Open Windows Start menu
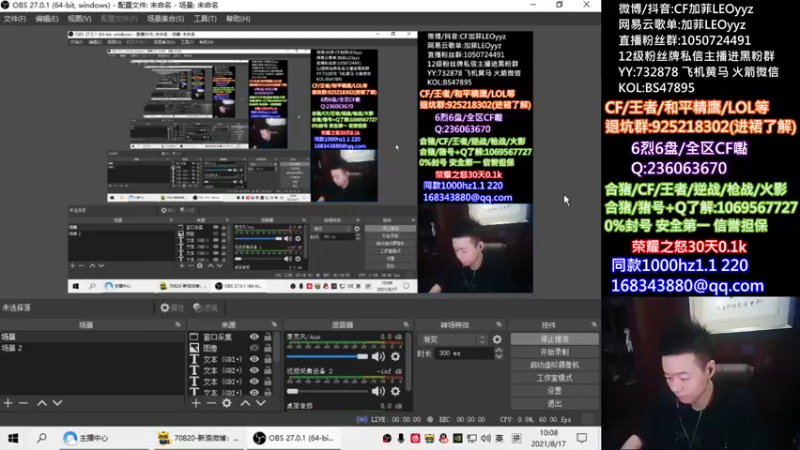 pyautogui.click(x=13, y=438)
